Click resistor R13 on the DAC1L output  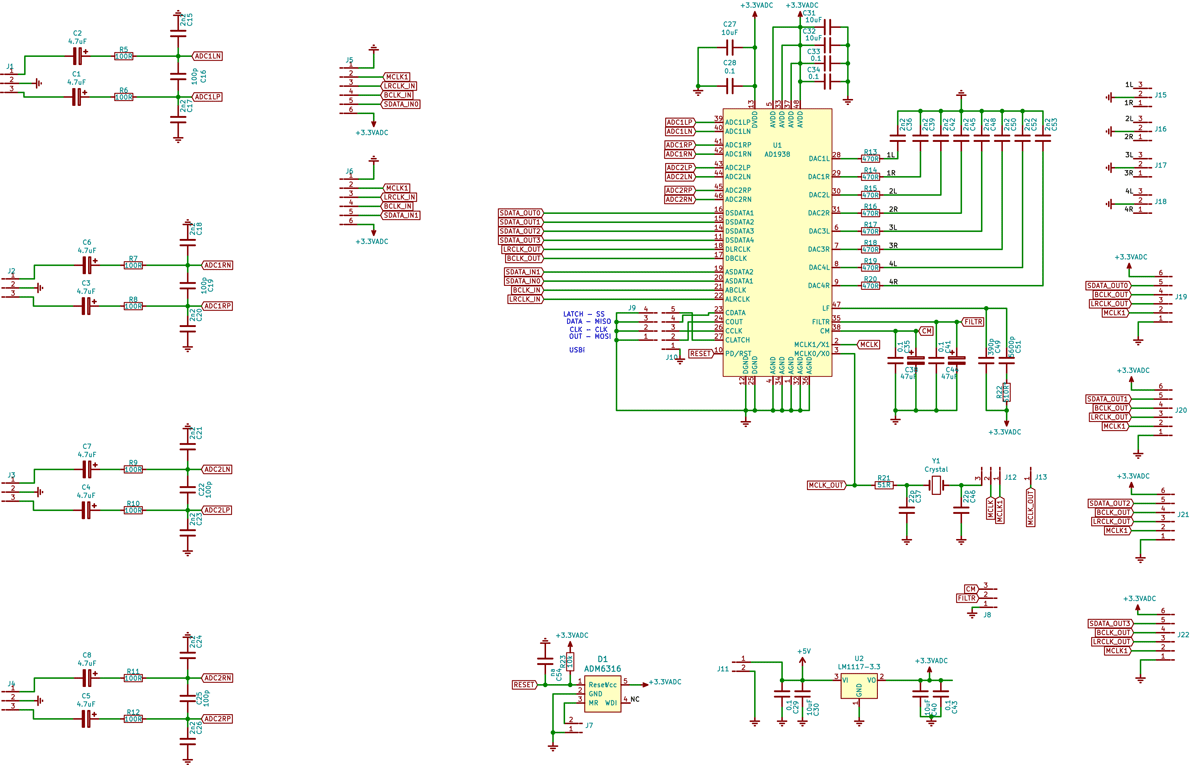coord(870,158)
